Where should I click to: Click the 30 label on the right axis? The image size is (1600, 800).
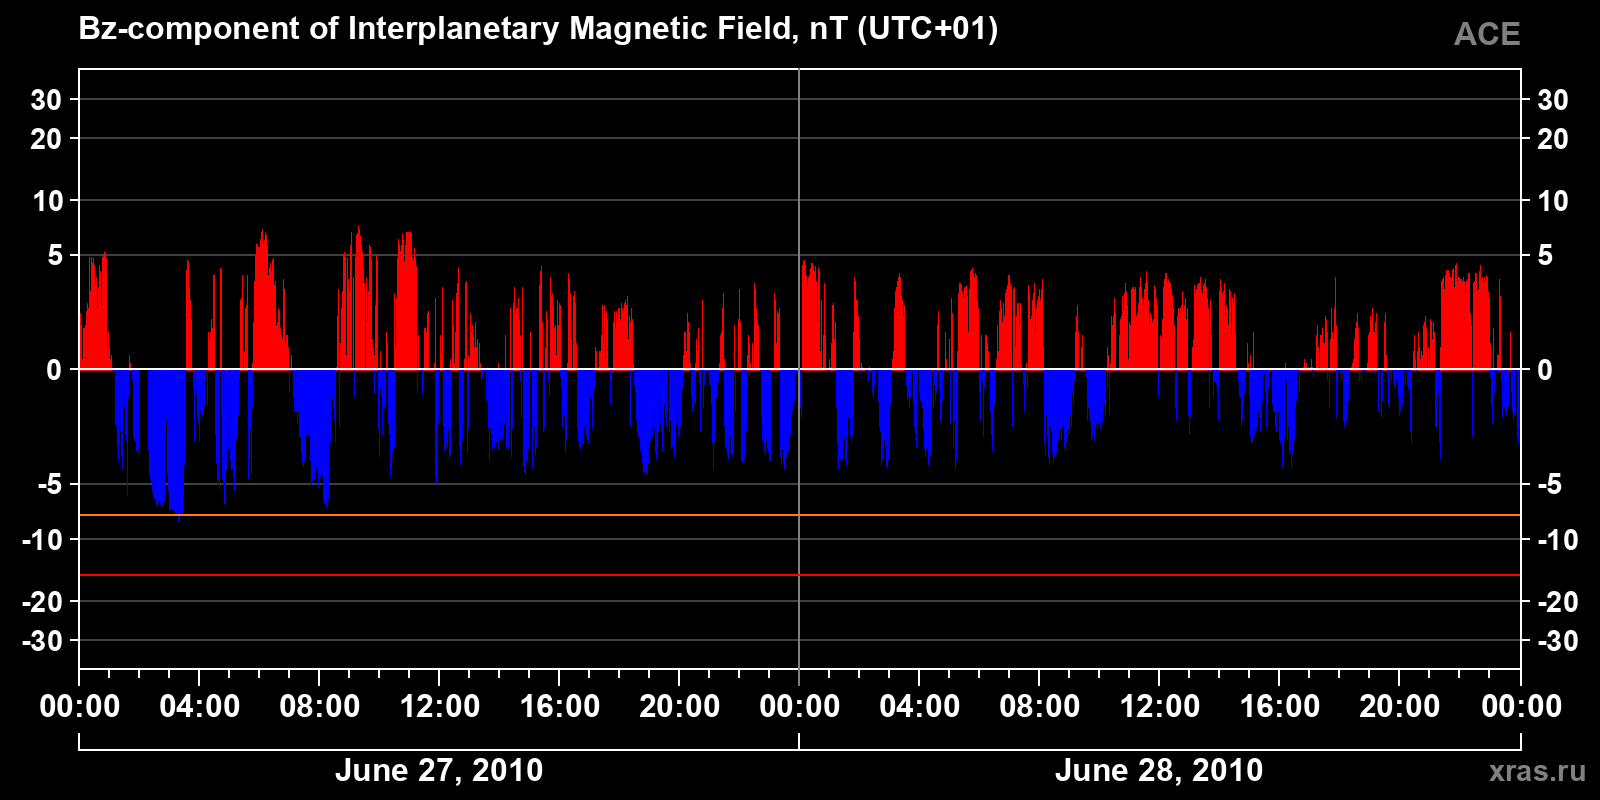tap(1553, 100)
